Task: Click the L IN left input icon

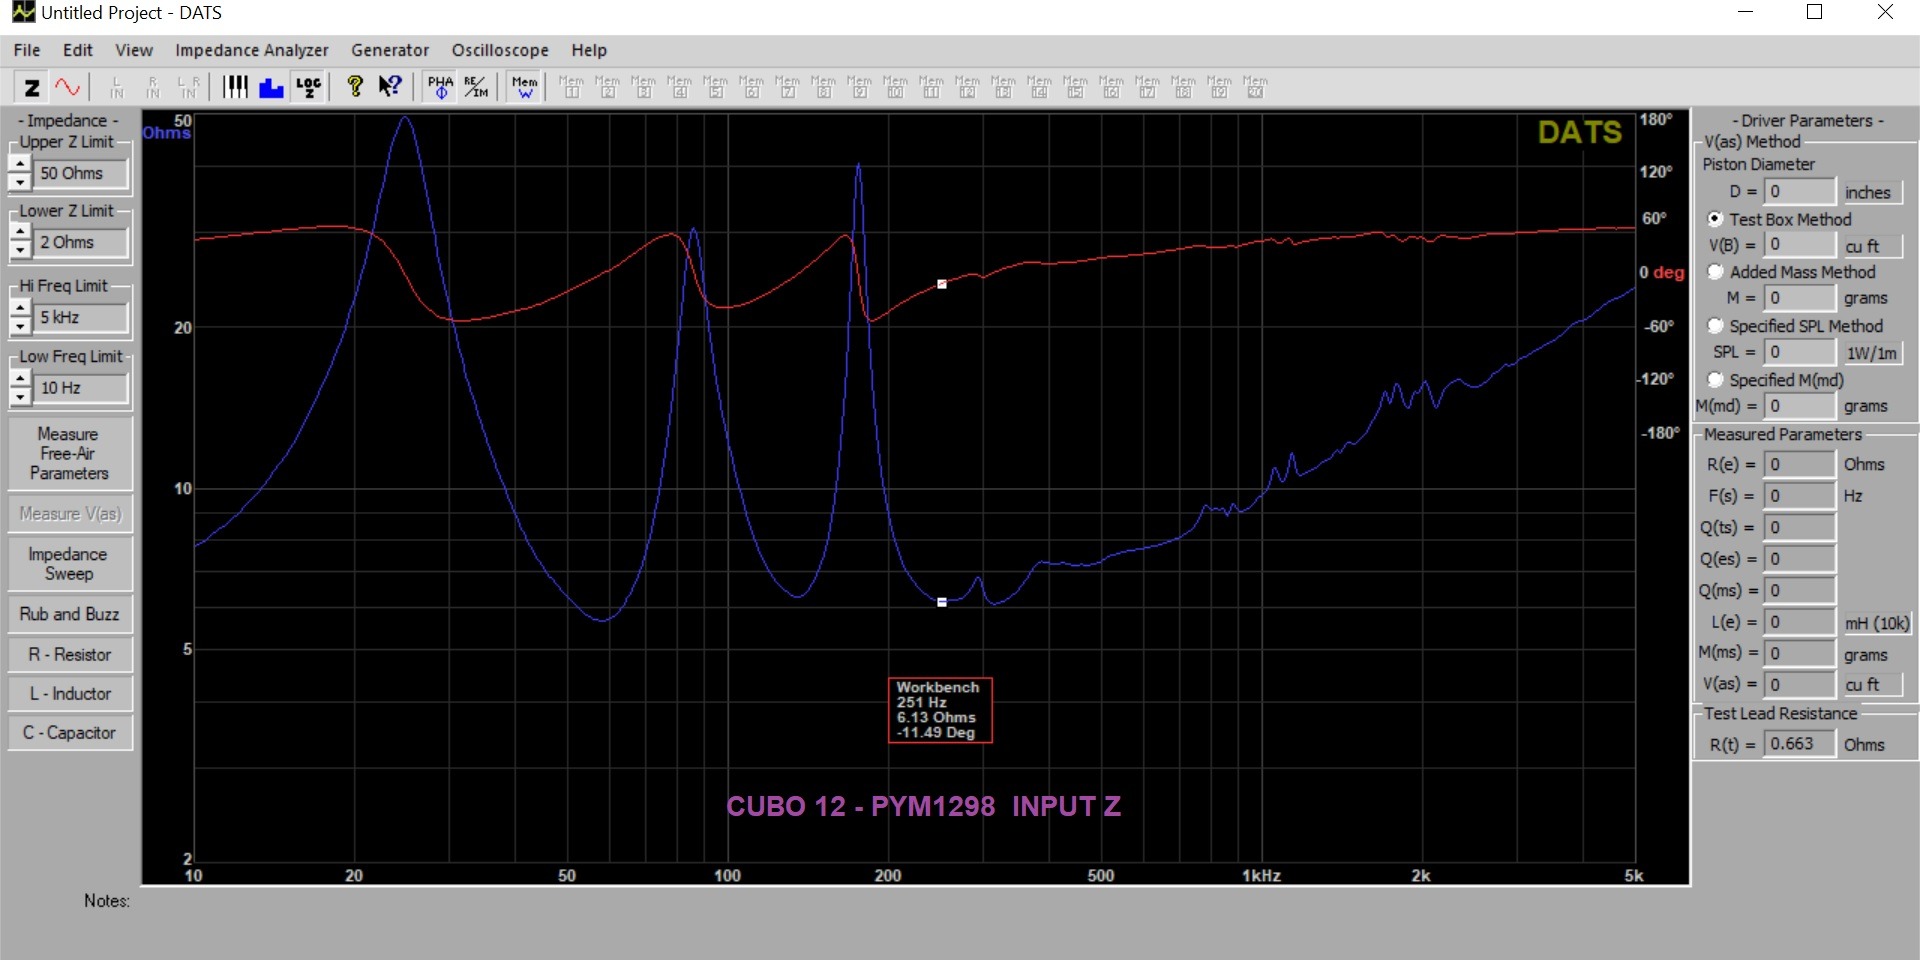Action: pyautogui.click(x=117, y=87)
